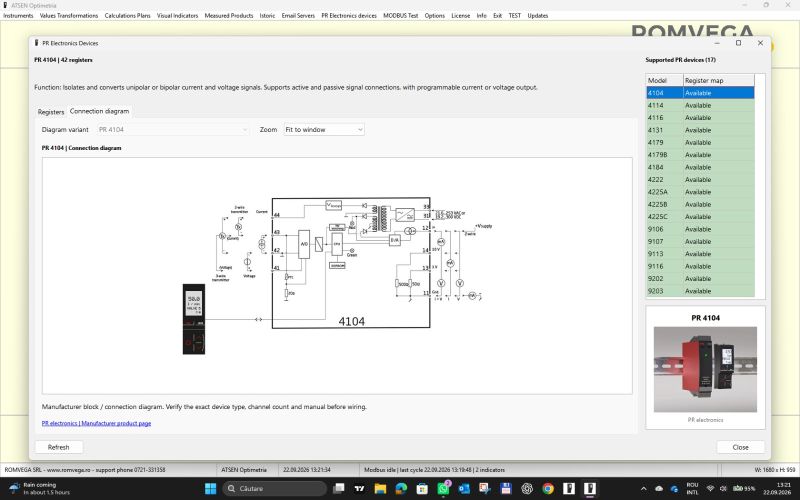Launch Google Chrome from the taskbar
800x500 pixels.
[x=548, y=489]
